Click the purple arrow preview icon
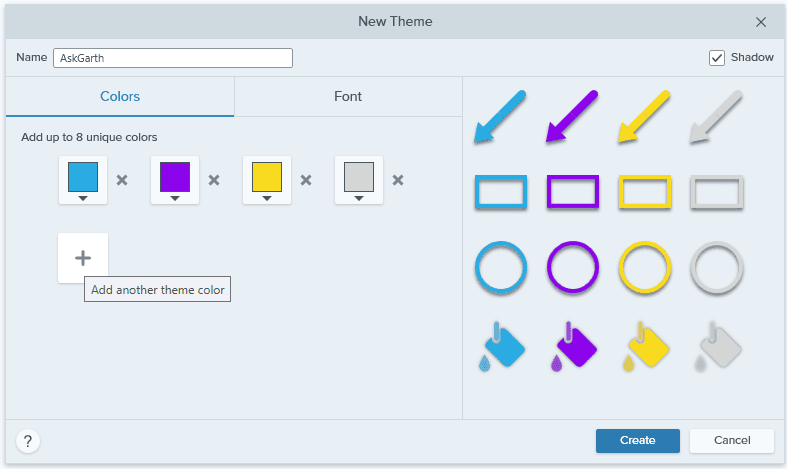 pyautogui.click(x=572, y=117)
